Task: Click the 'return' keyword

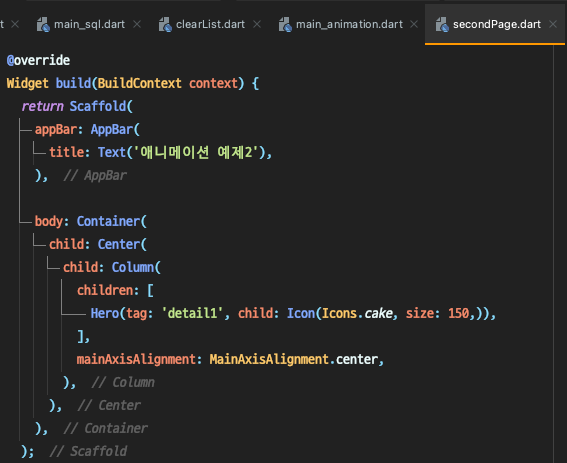Action: [42, 106]
